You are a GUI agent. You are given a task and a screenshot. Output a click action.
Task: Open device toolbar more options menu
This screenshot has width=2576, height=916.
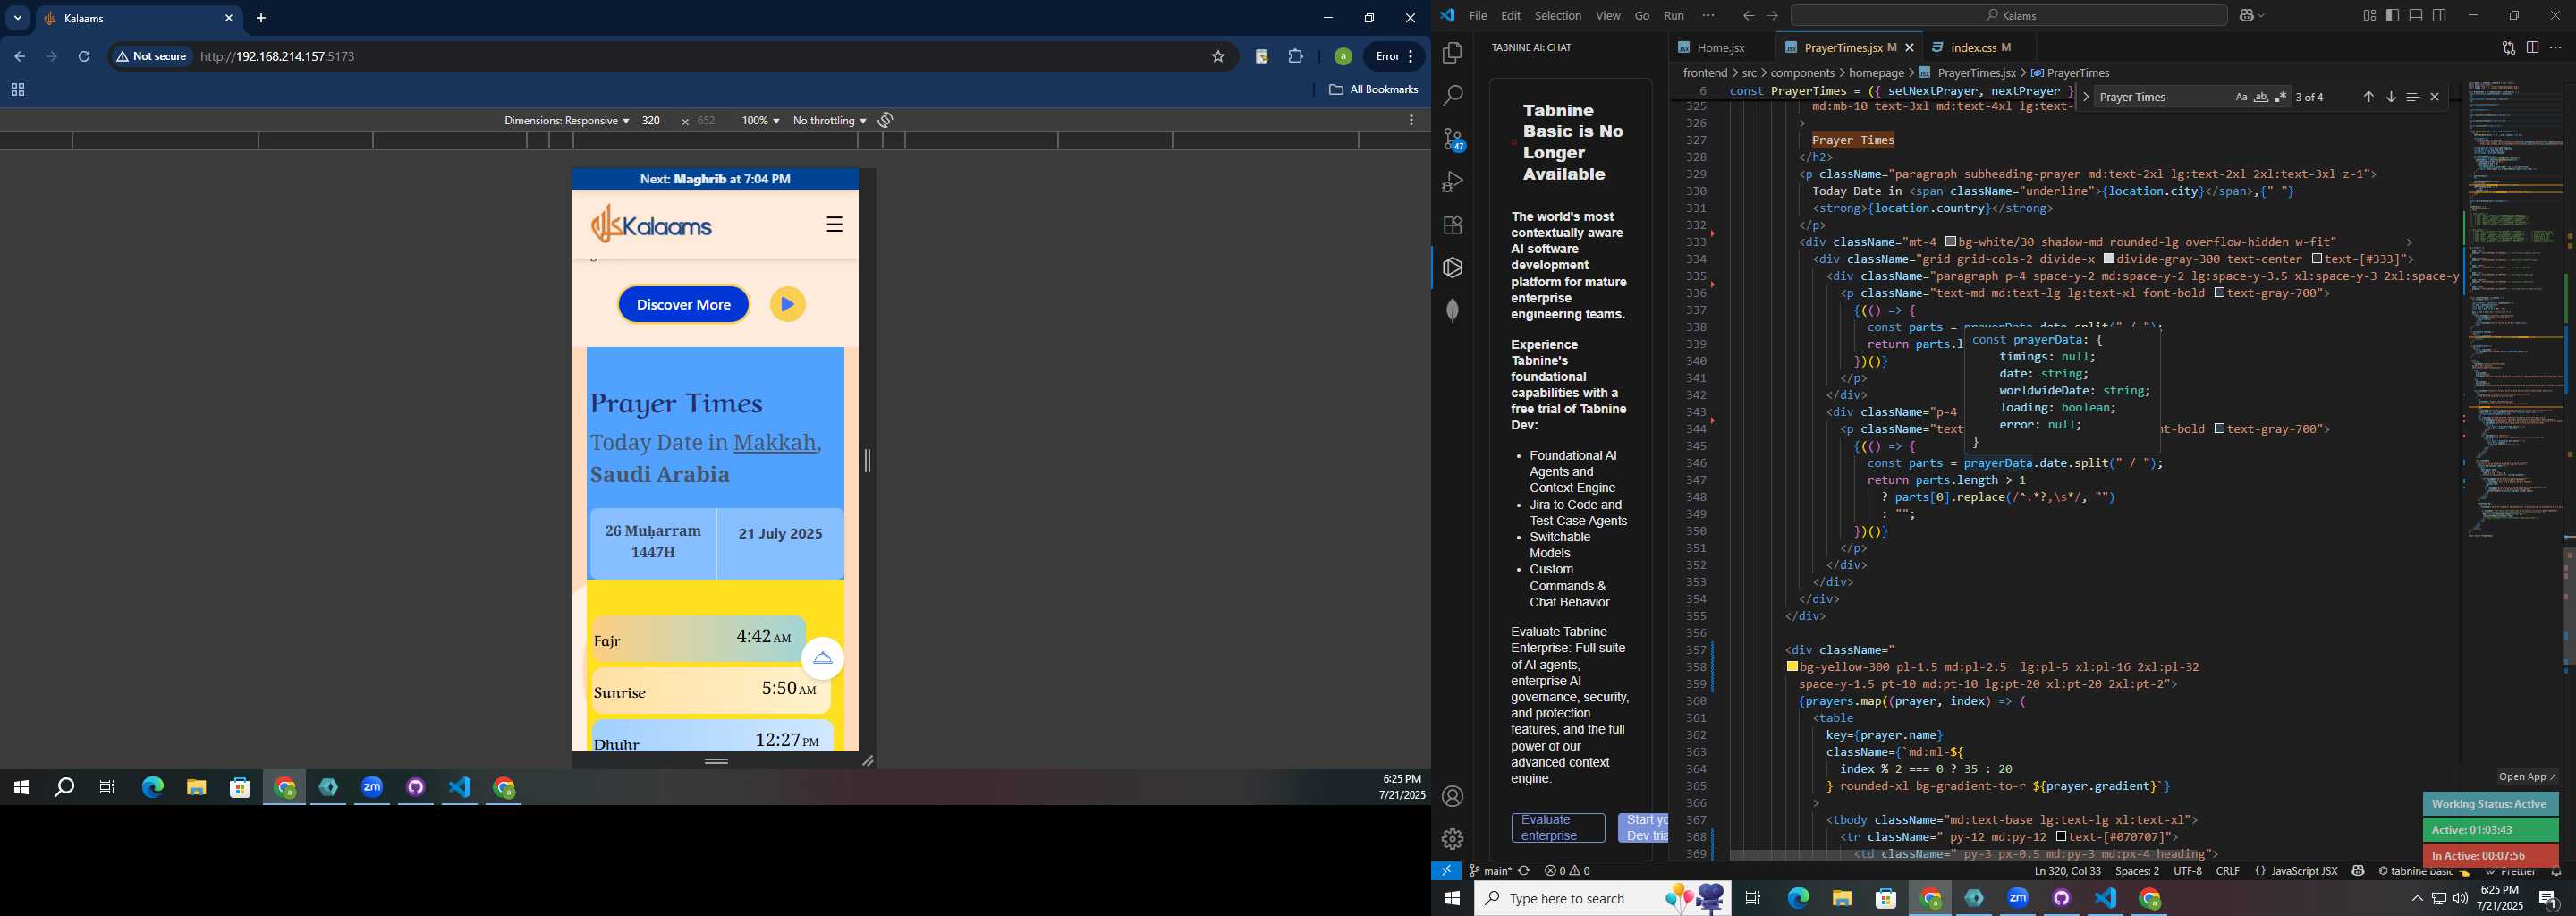coord(1411,120)
